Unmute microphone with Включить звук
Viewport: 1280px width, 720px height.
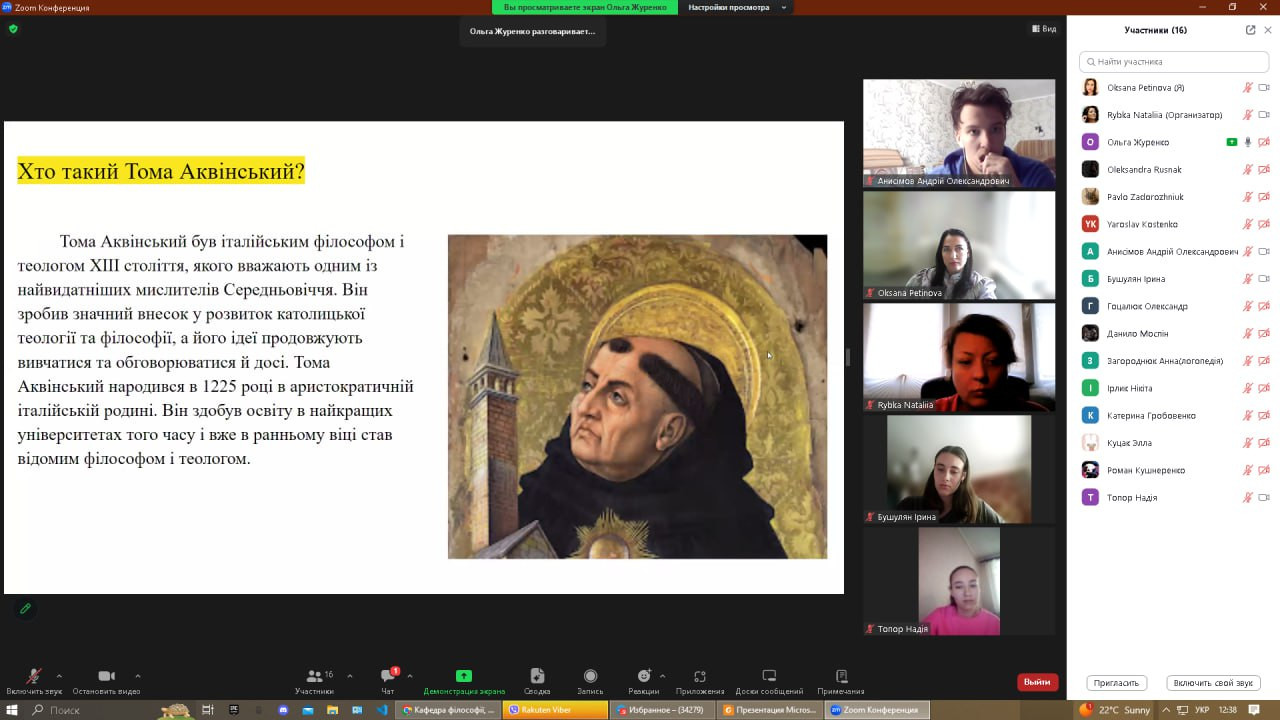(x=33, y=677)
